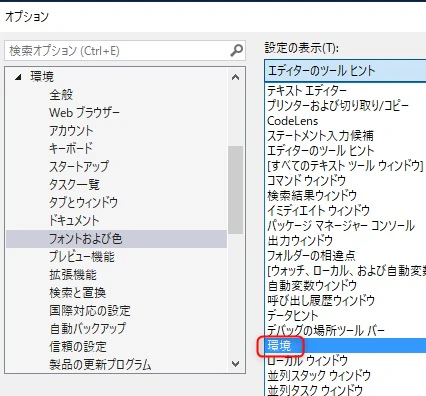
Task: Choose ステートメント入力候補 list entry
Action: (346, 135)
